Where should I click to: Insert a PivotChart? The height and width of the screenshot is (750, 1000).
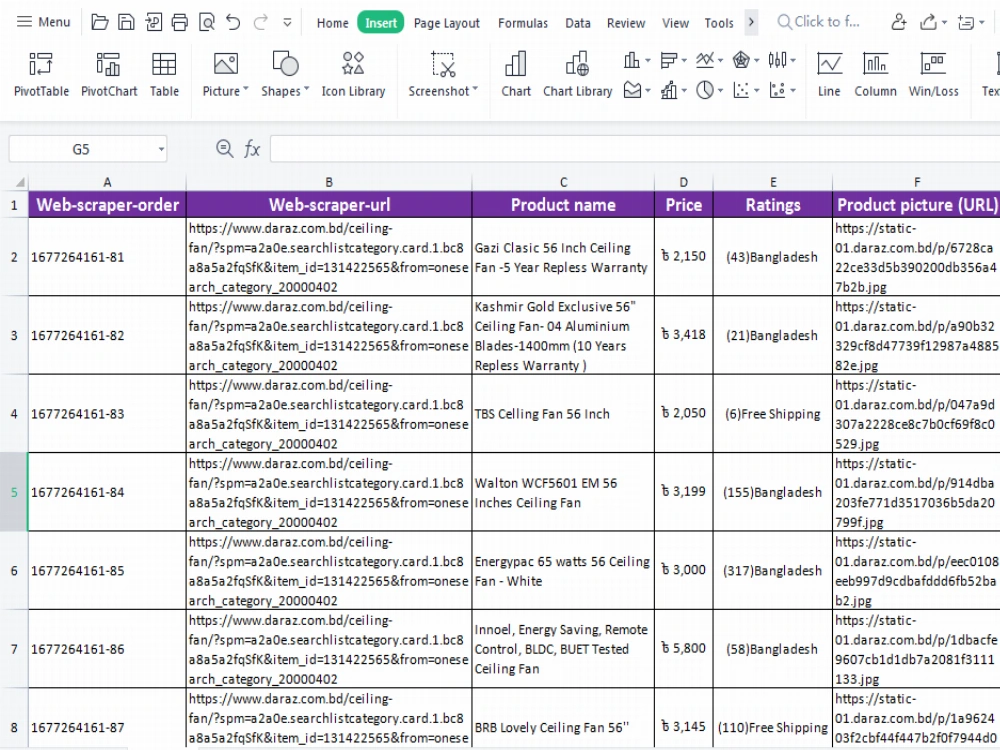pos(109,75)
